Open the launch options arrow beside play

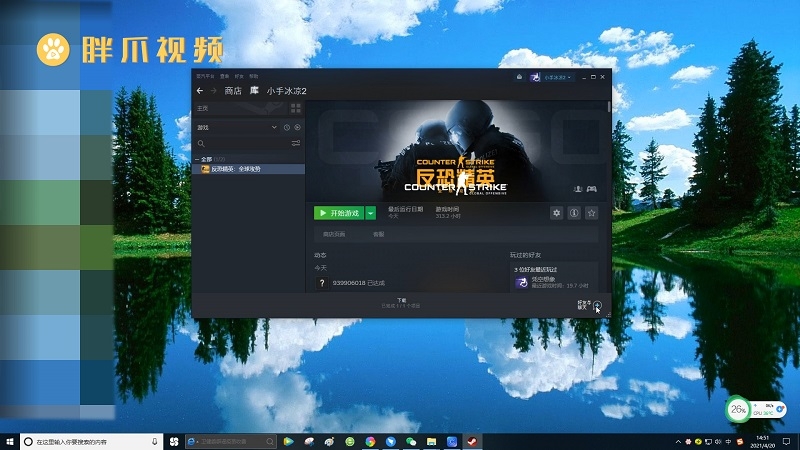371,213
